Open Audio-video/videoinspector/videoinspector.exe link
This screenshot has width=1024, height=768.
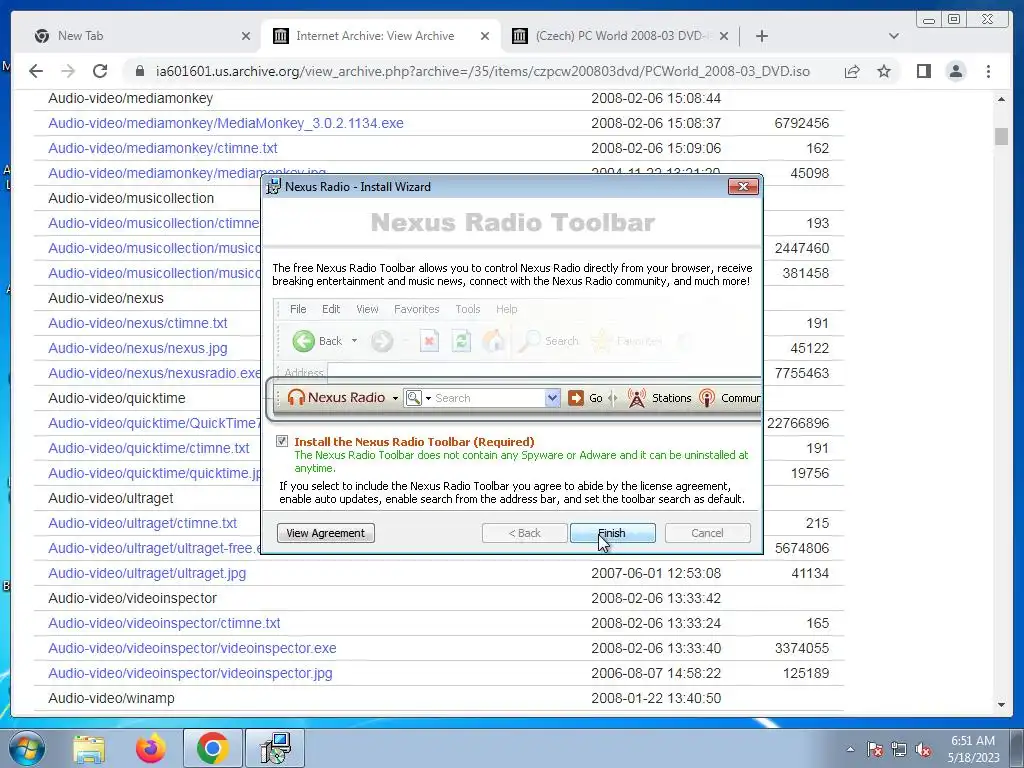193,648
